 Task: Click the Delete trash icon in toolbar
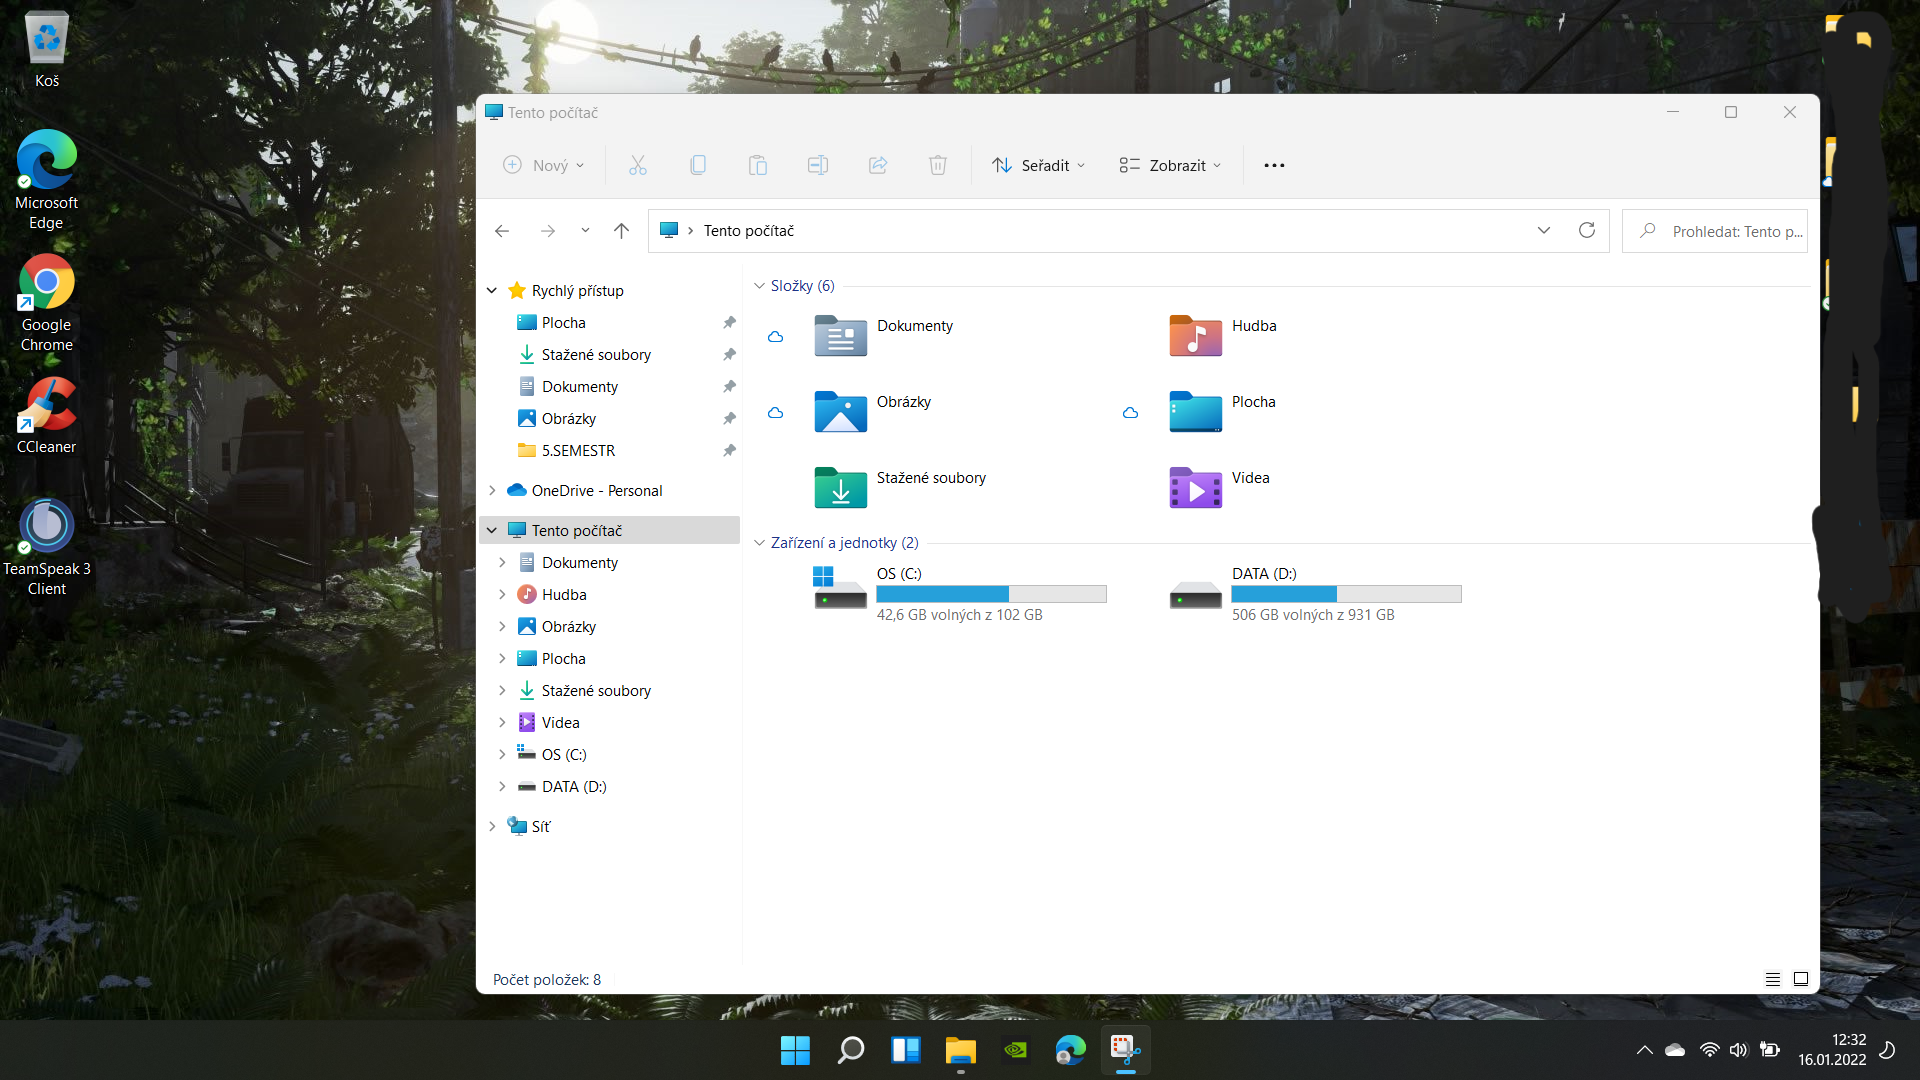(x=937, y=165)
